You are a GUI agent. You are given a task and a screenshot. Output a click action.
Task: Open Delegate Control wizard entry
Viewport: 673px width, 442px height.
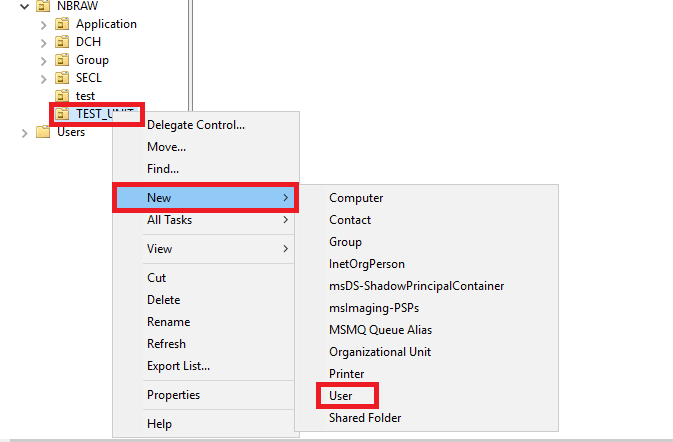coord(196,125)
